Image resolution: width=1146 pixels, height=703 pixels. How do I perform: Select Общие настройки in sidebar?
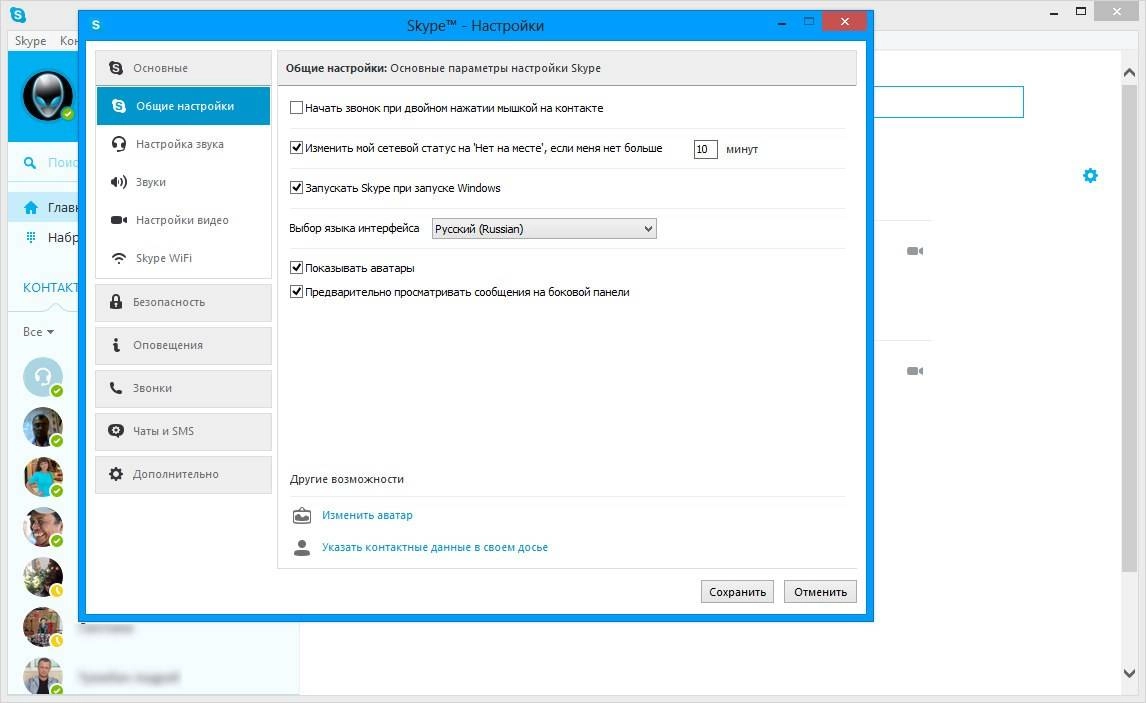(183, 106)
